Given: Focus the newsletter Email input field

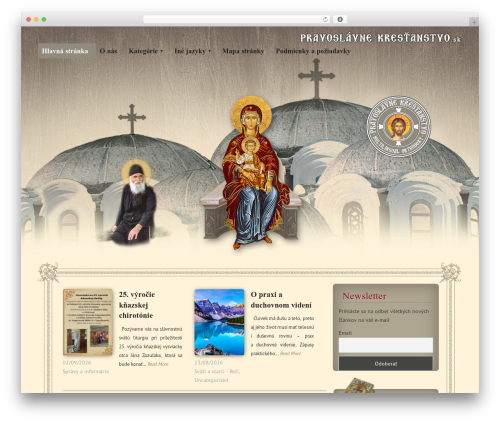Looking at the screenshot, I should coord(386,345).
